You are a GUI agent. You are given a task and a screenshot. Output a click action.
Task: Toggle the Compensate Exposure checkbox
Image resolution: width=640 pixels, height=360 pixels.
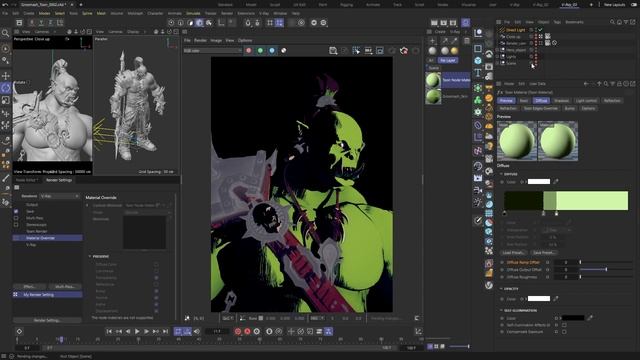[x=564, y=332]
